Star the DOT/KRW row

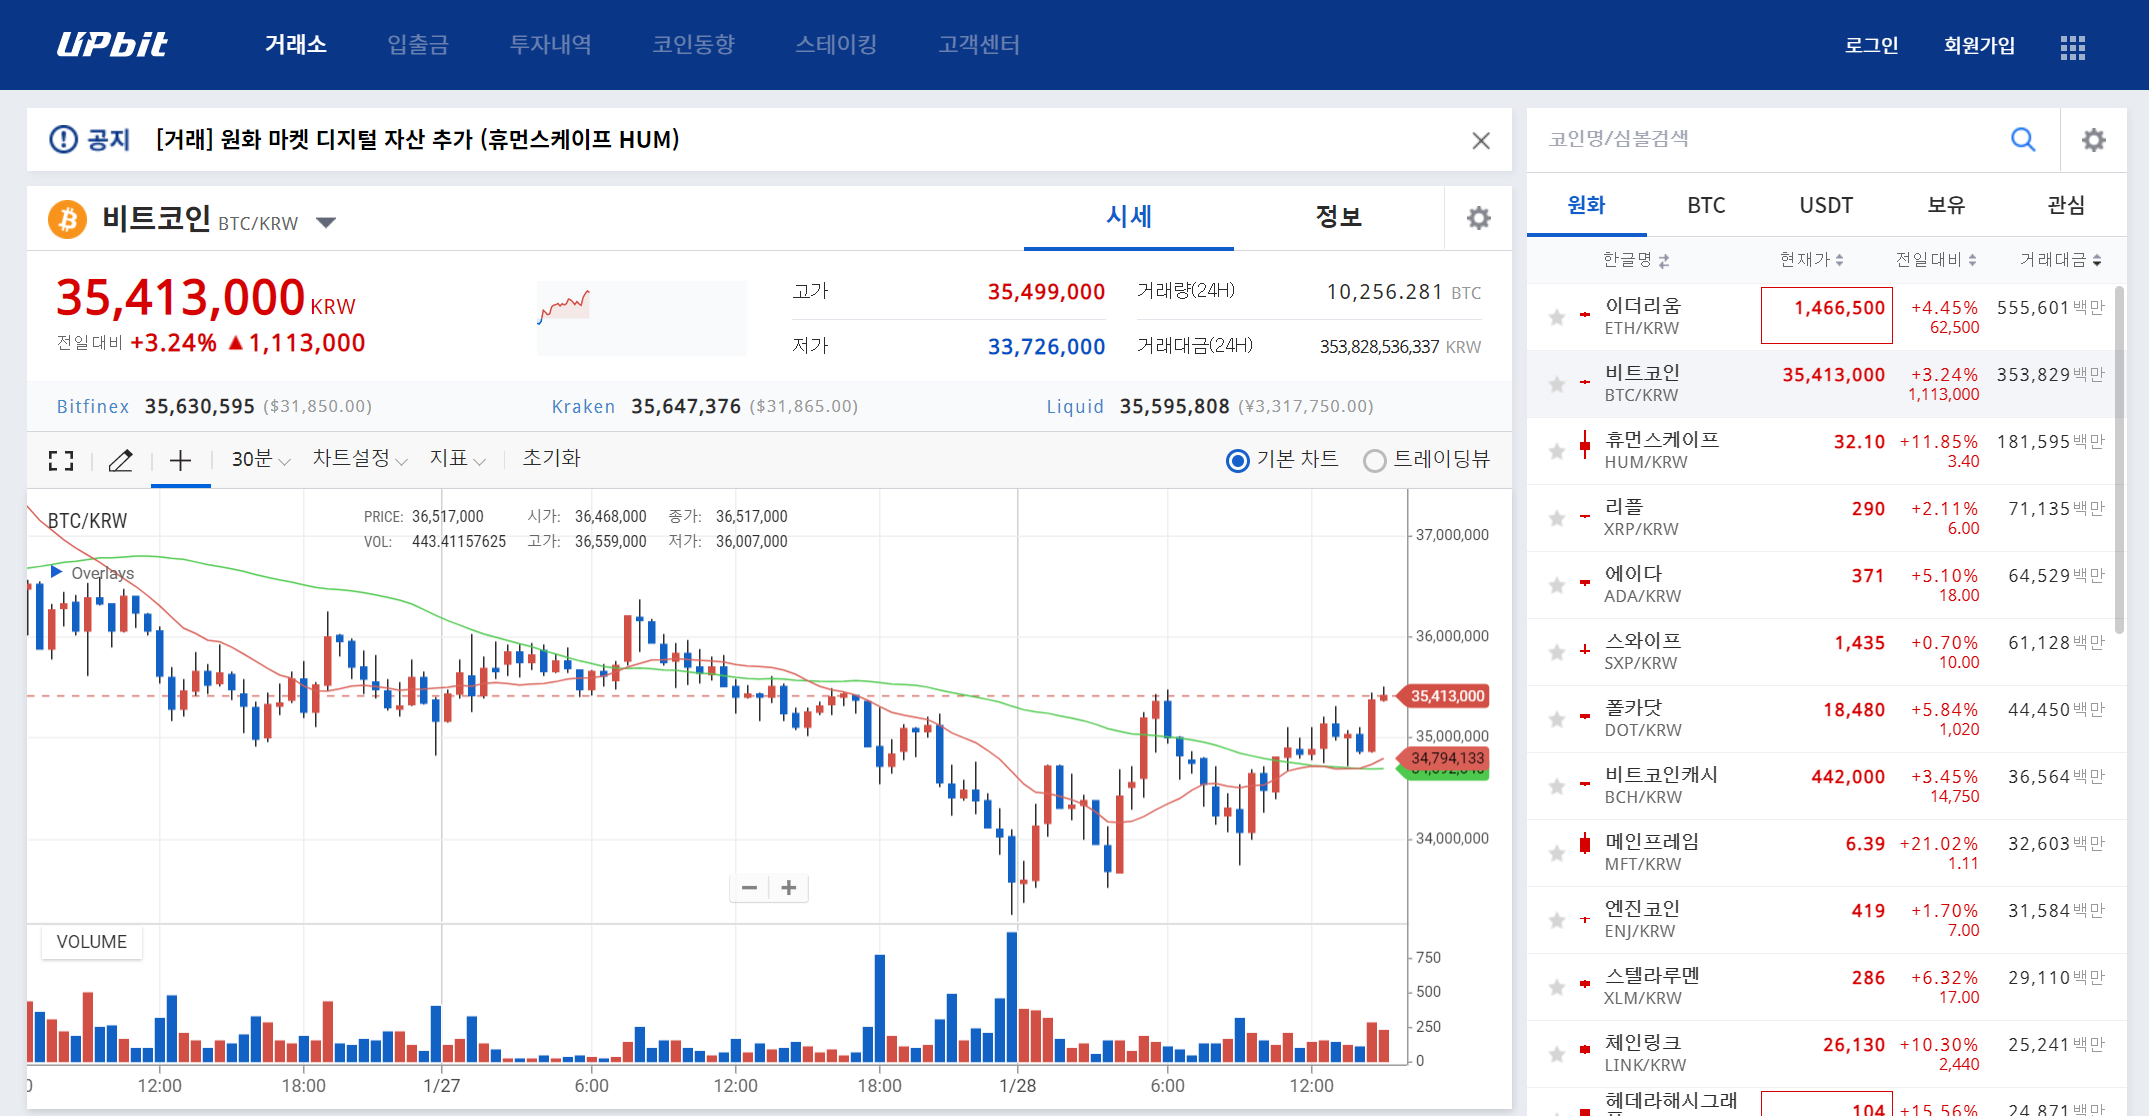[x=1557, y=719]
